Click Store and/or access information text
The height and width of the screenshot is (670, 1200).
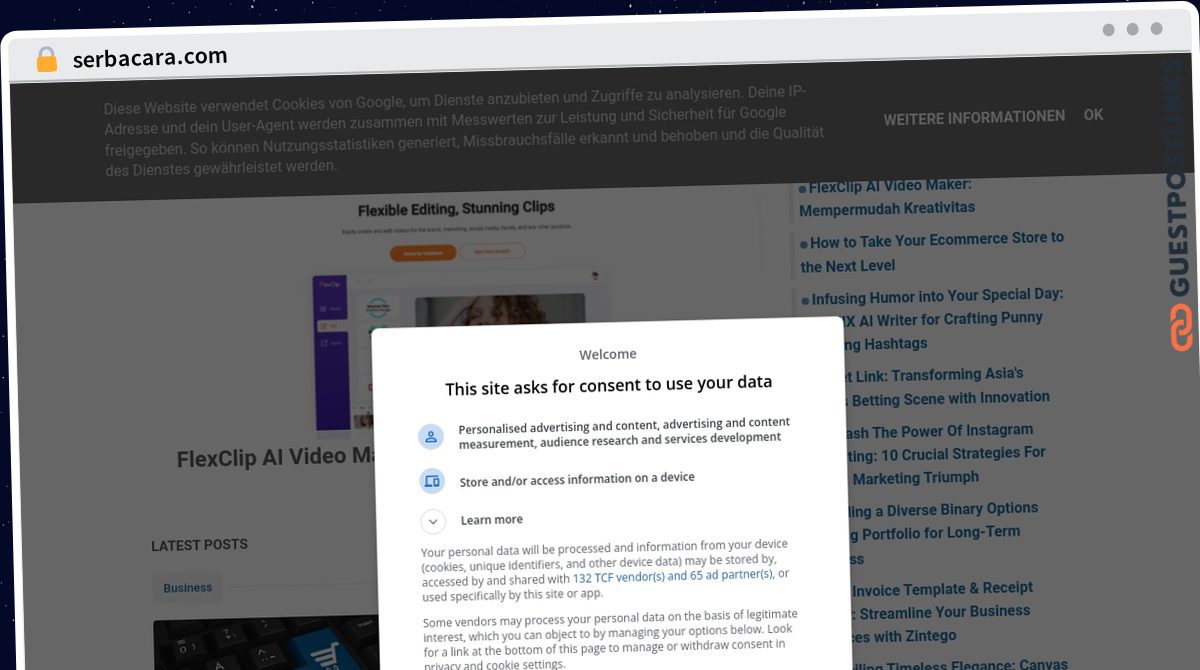tap(577, 480)
